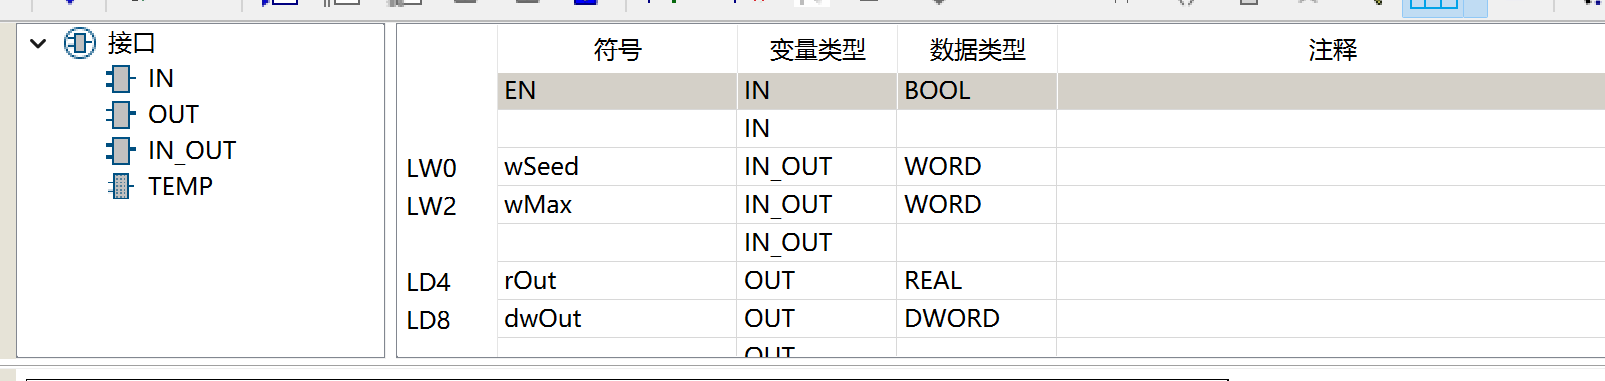The width and height of the screenshot is (1605, 381).
Task: Click the empty symbol cell in blank IN_OUT row
Action: tap(617, 243)
